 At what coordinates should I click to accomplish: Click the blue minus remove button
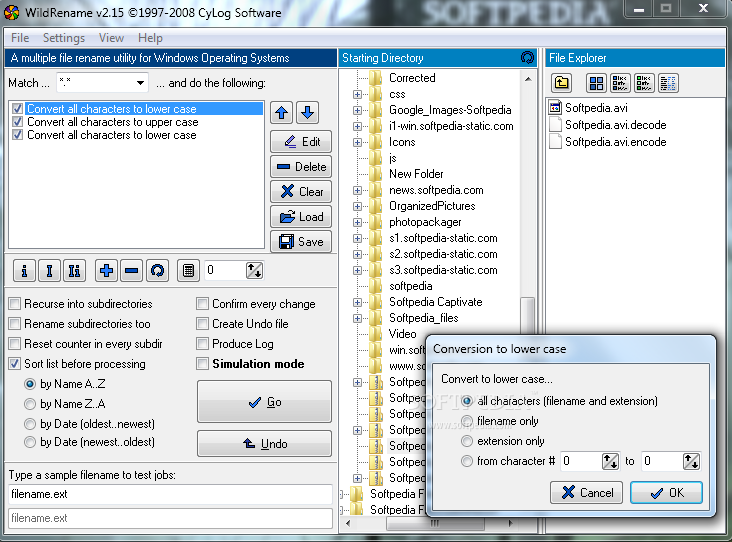(x=132, y=270)
